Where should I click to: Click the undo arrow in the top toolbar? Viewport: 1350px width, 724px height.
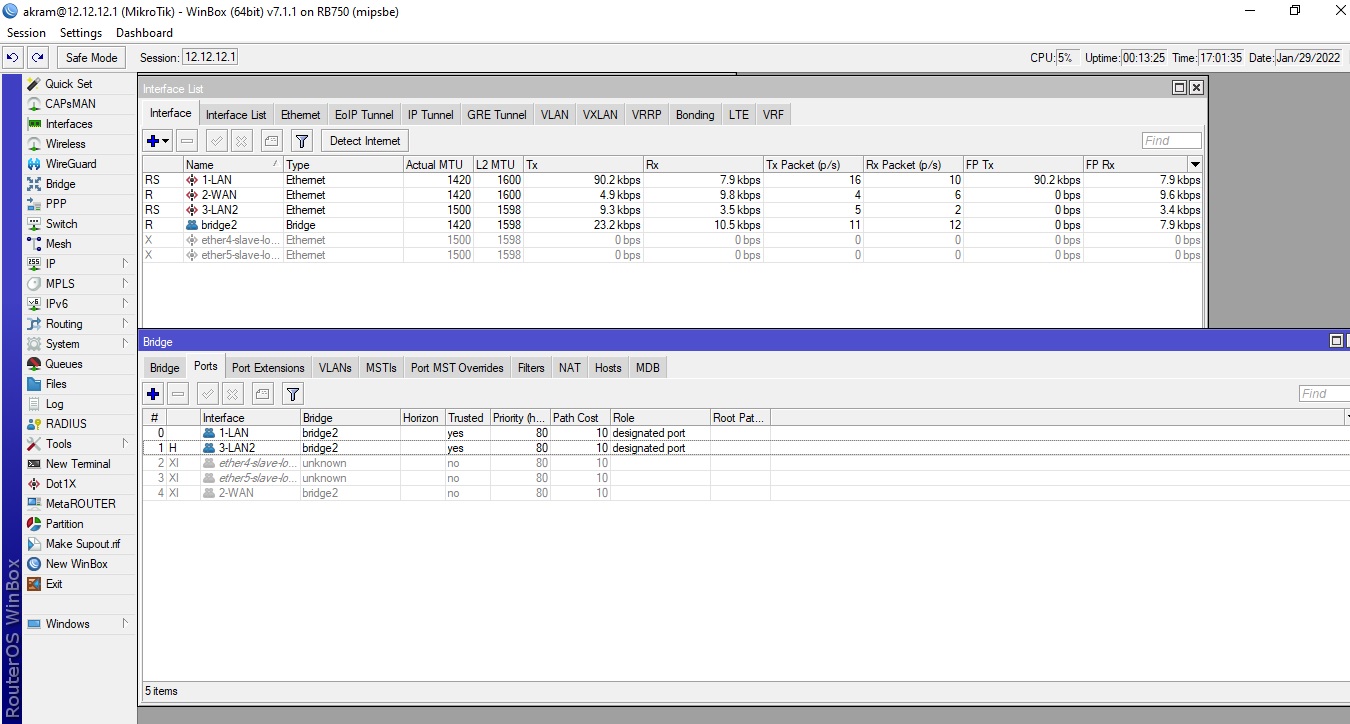12,57
